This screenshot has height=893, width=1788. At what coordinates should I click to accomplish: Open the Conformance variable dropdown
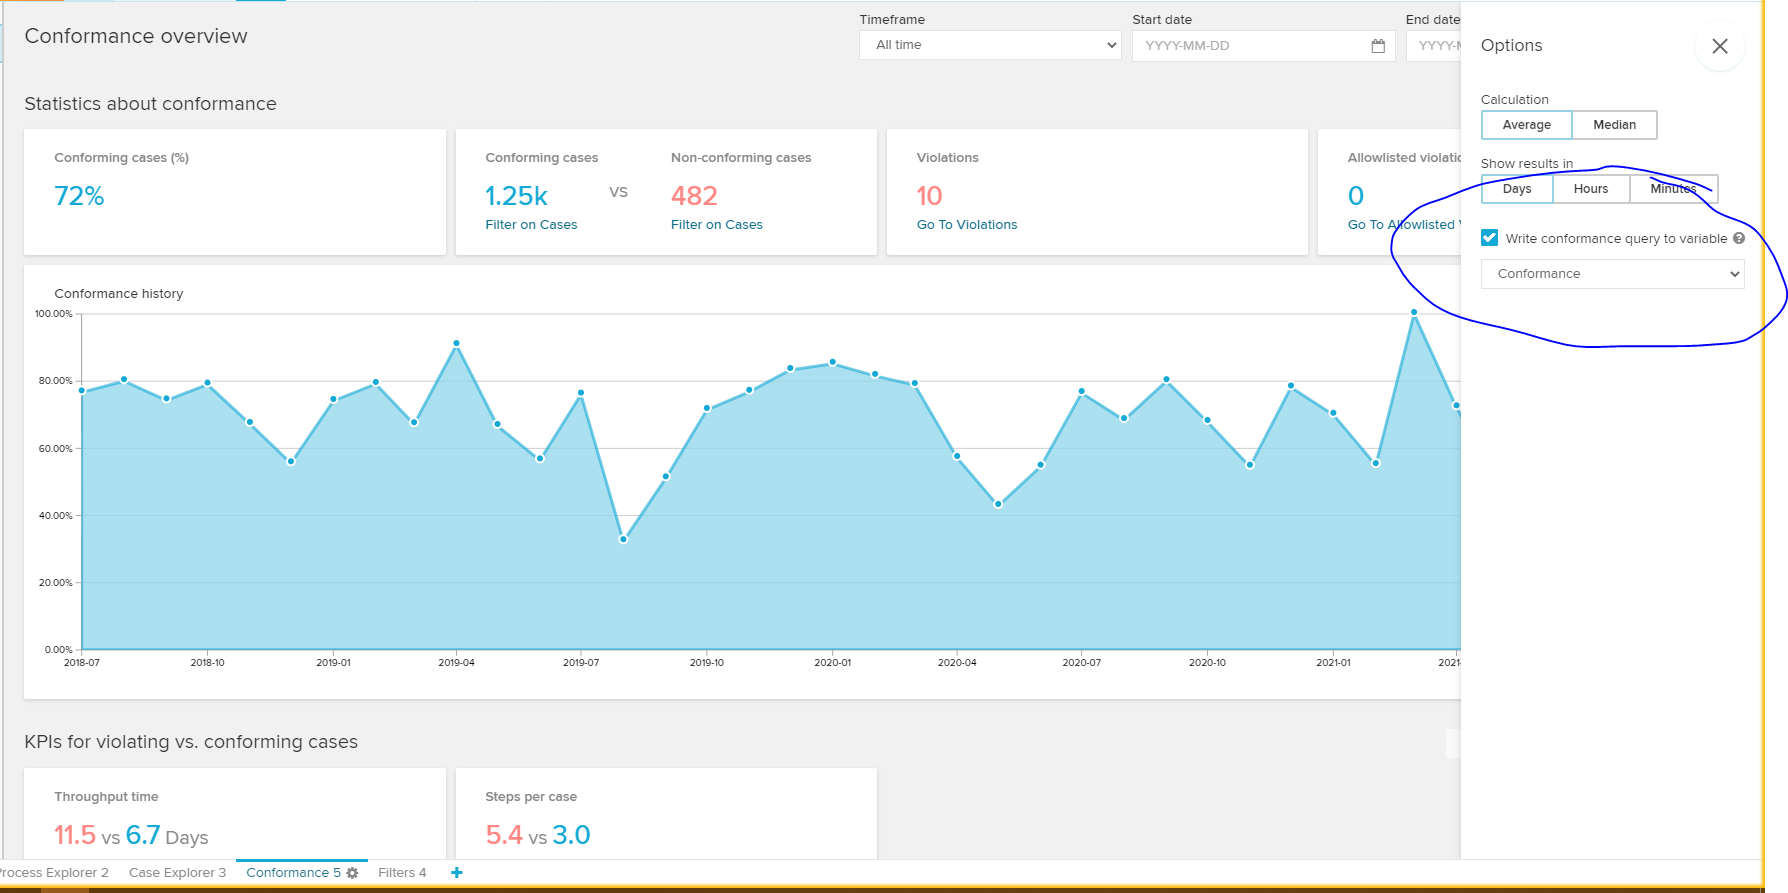click(x=1613, y=274)
